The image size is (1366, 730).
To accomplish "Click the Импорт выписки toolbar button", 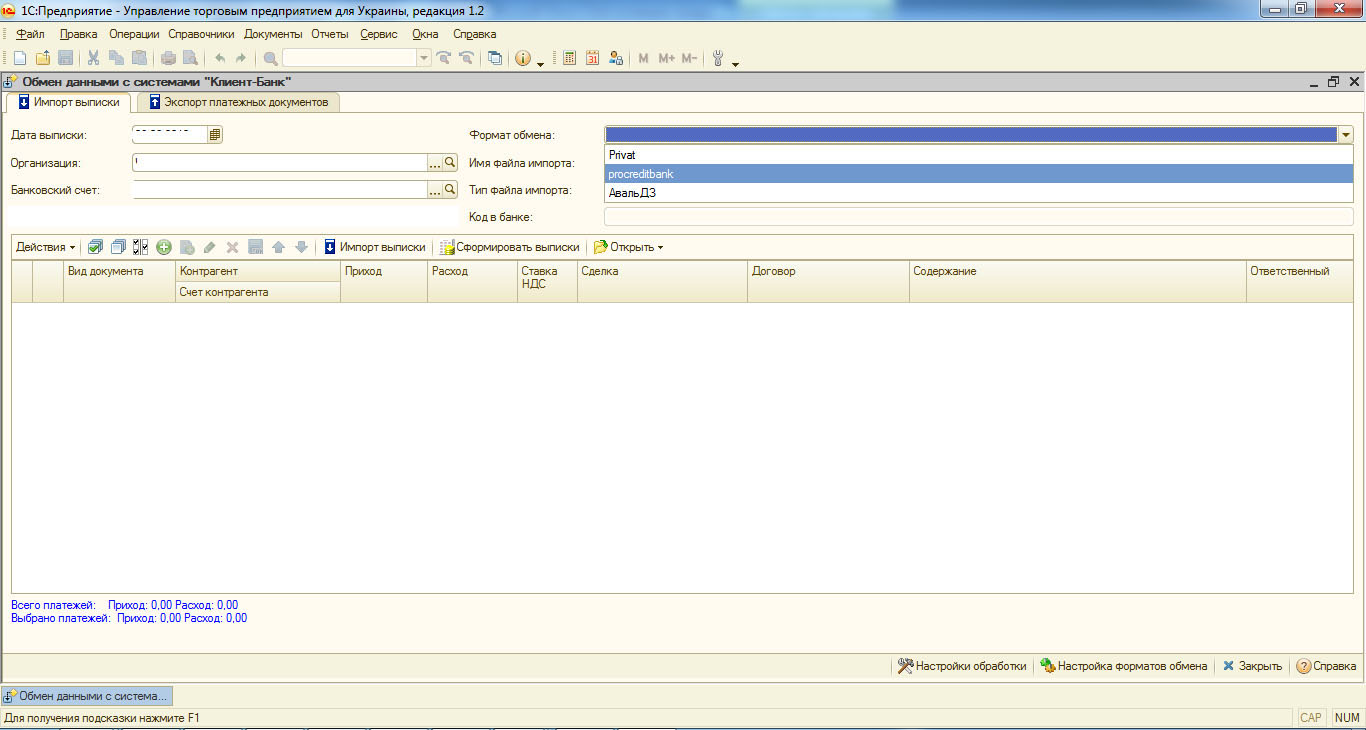I will coord(374,247).
